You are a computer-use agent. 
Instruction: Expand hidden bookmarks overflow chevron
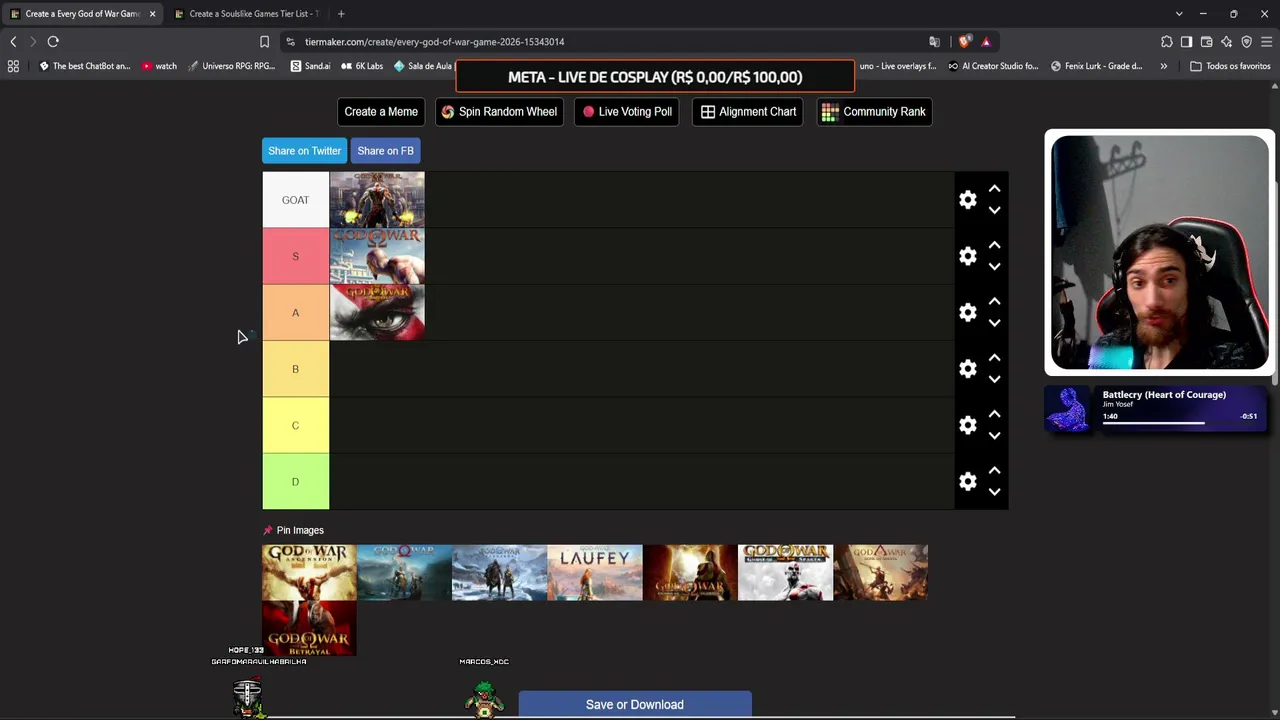pos(1163,66)
